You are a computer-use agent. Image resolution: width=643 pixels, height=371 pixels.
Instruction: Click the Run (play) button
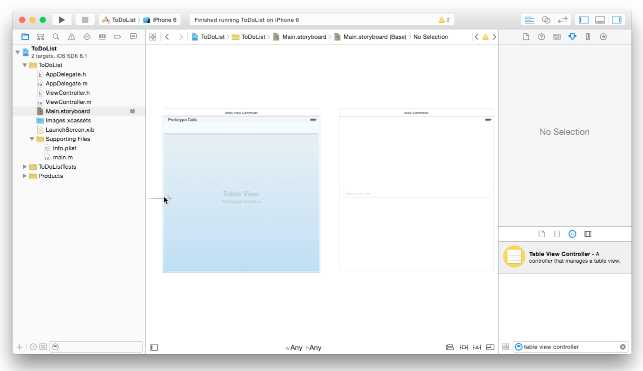[62, 20]
